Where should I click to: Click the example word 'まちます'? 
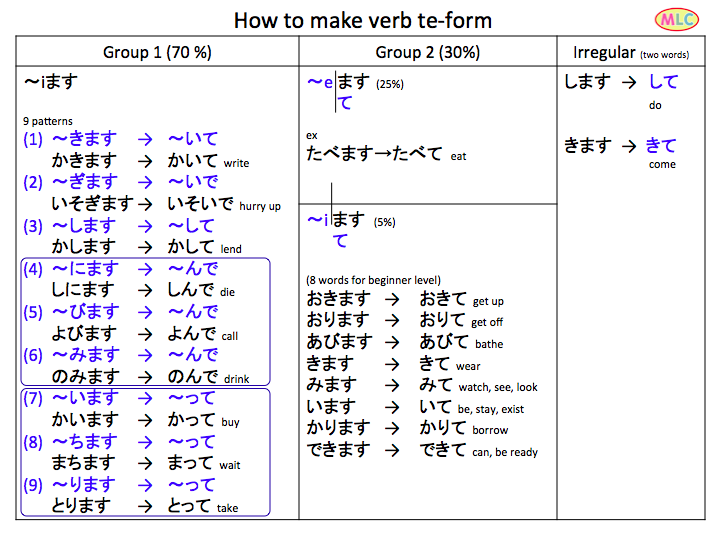pos(83,462)
